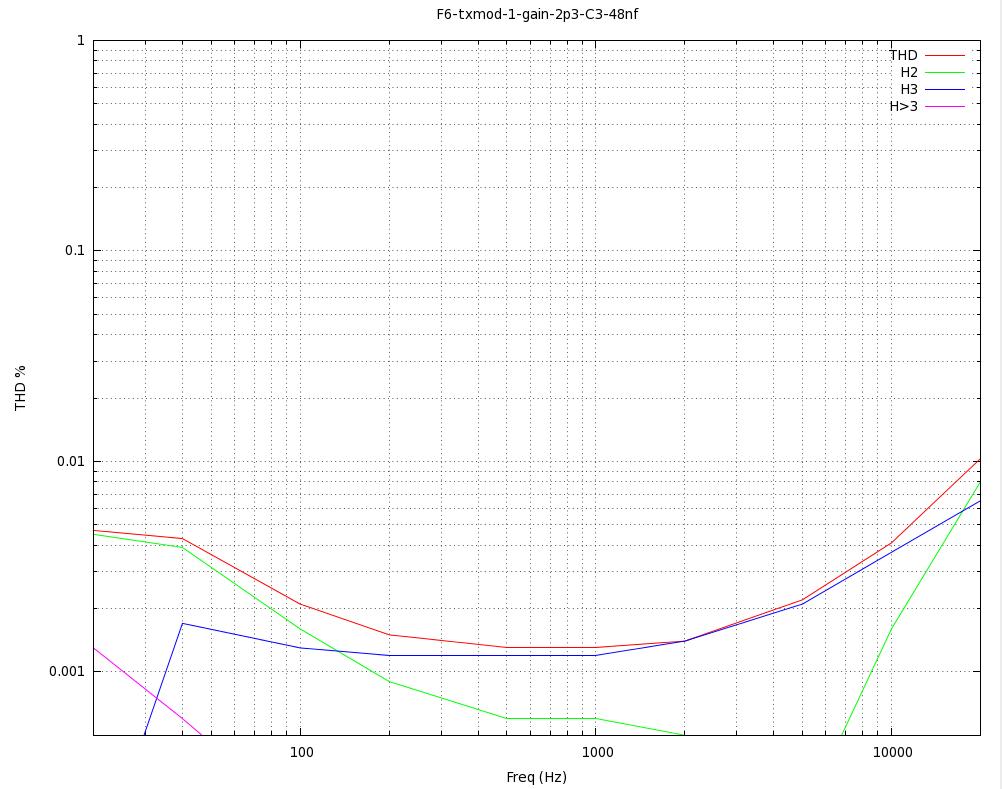Click the x-axis tick label 100
The height and width of the screenshot is (789, 1002).
[x=302, y=753]
